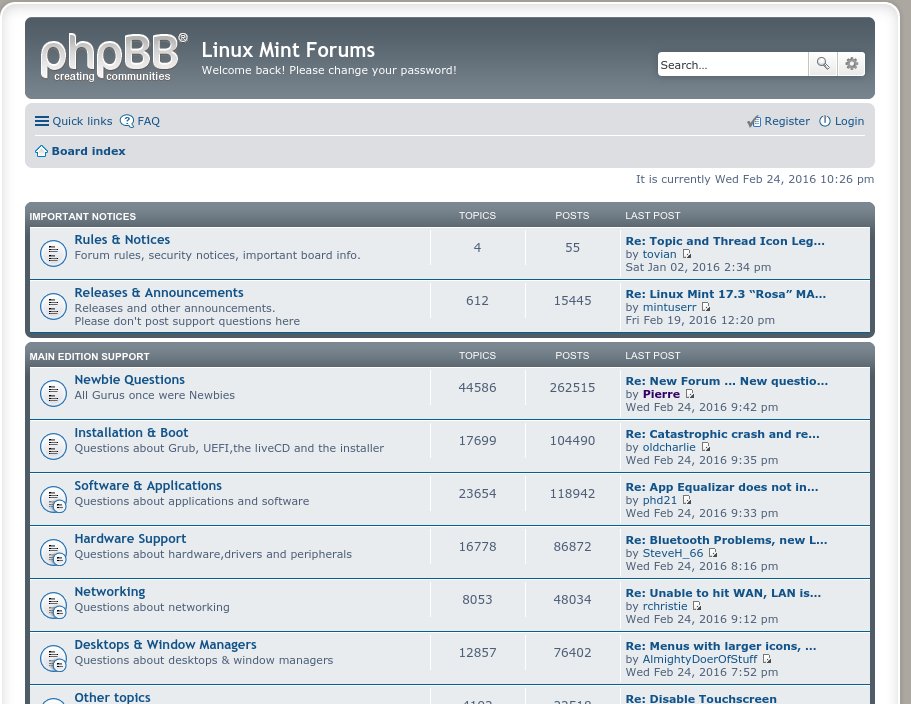The width and height of the screenshot is (911, 704).
Task: Open the Installation & Boot forum
Action: tap(131, 432)
